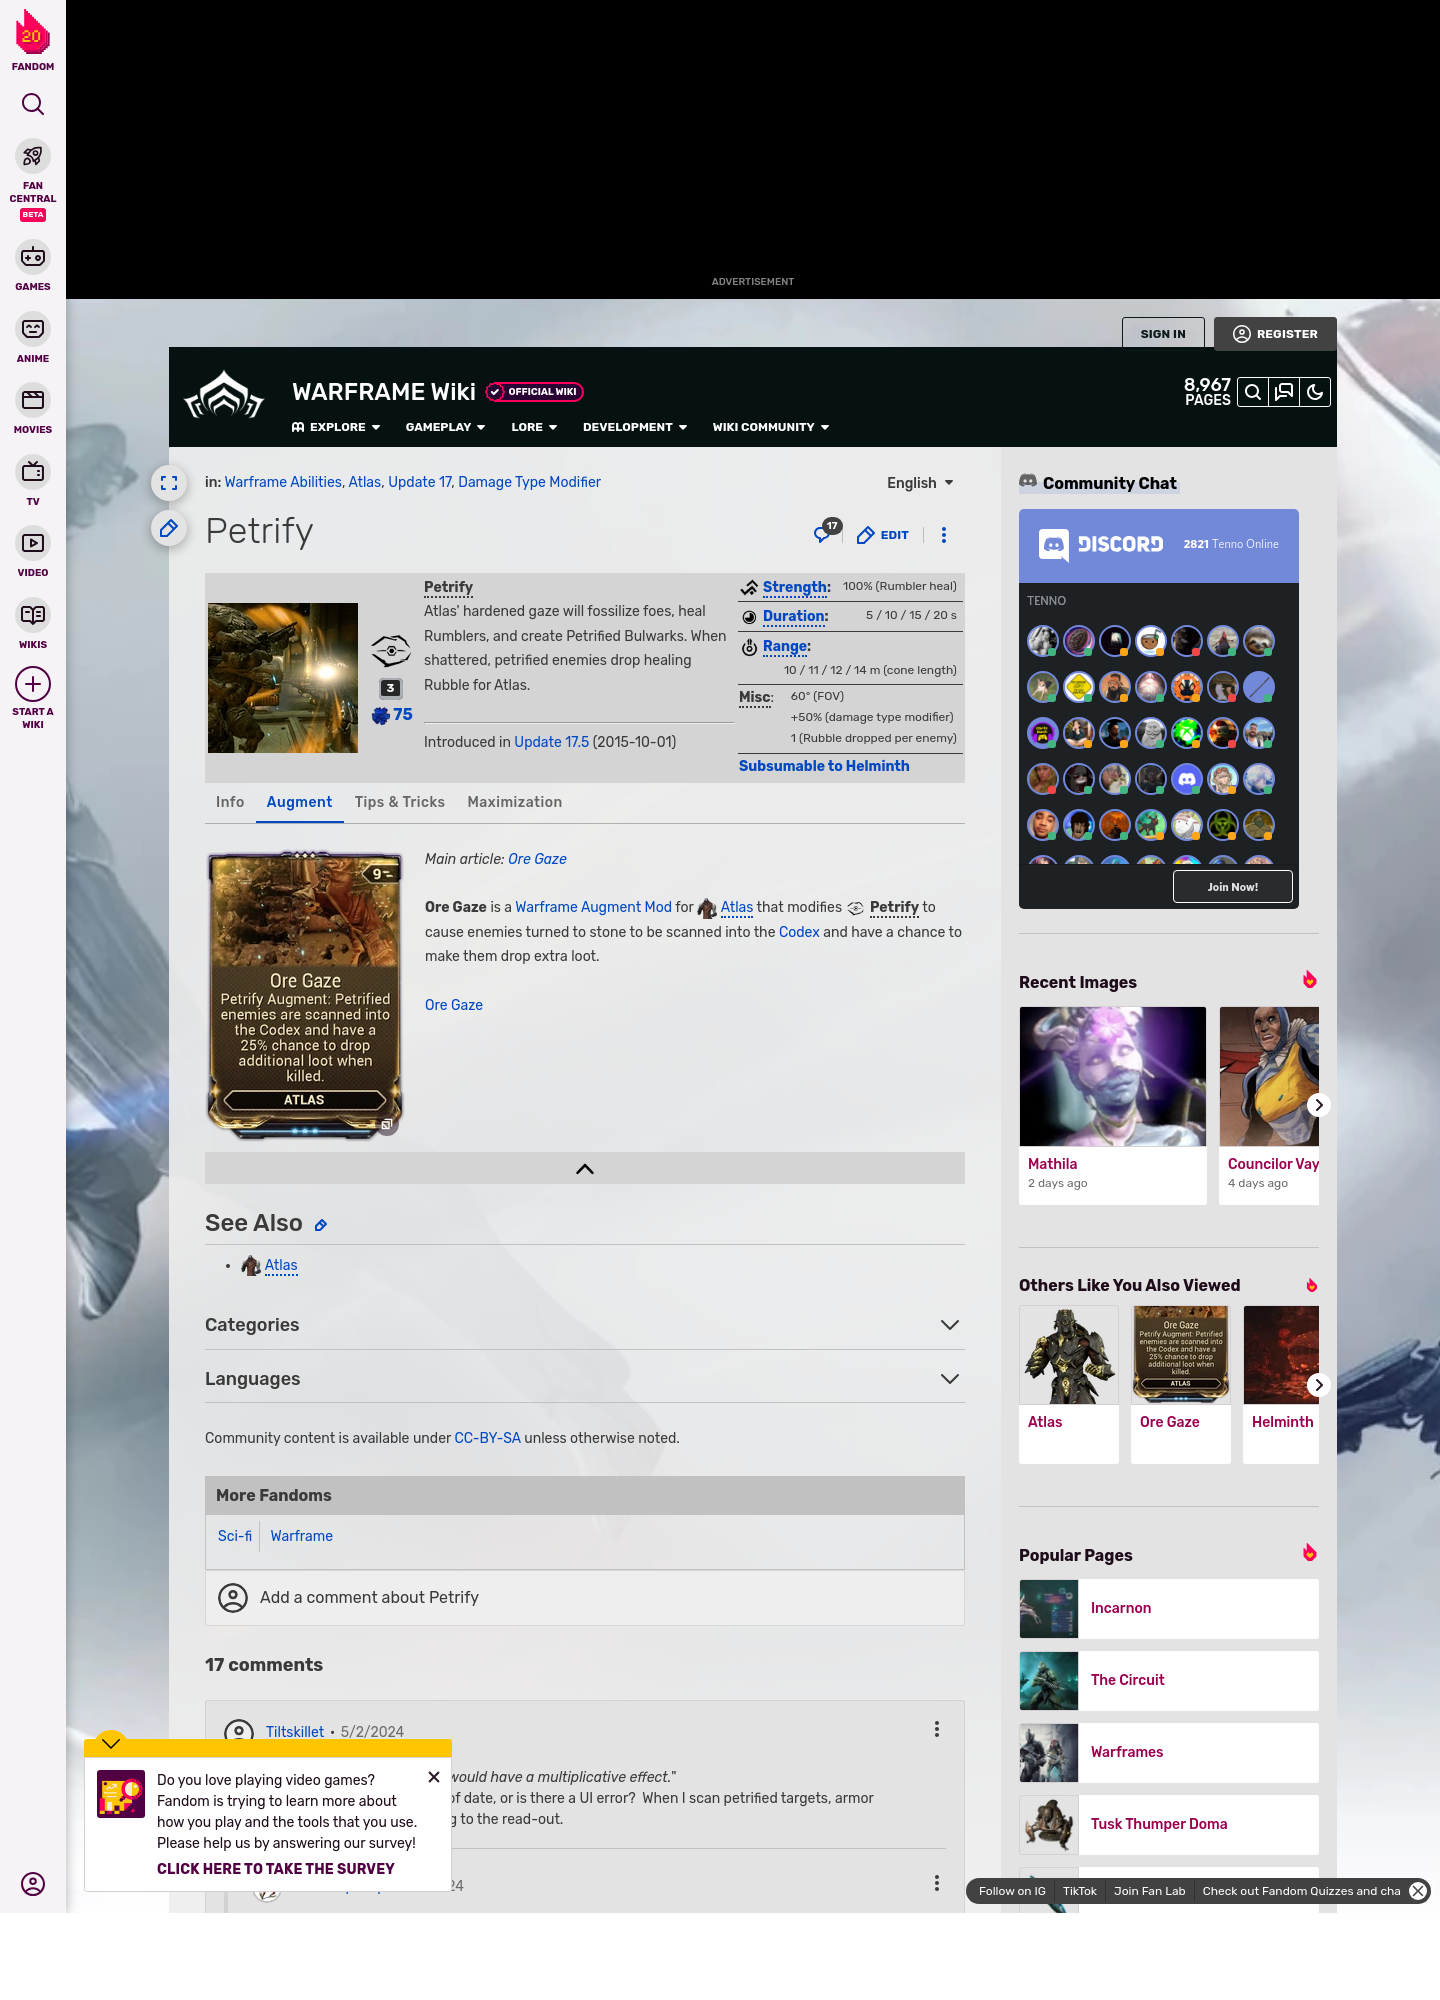Open the Development dropdown menu
The width and height of the screenshot is (1440, 2000).
pos(635,427)
